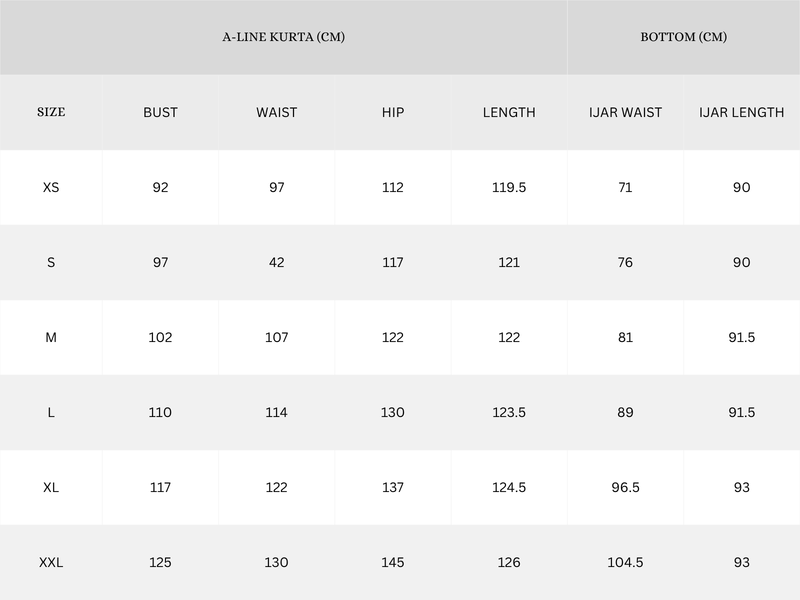The height and width of the screenshot is (600, 800).
Task: Select the BUST column header
Action: (160, 112)
